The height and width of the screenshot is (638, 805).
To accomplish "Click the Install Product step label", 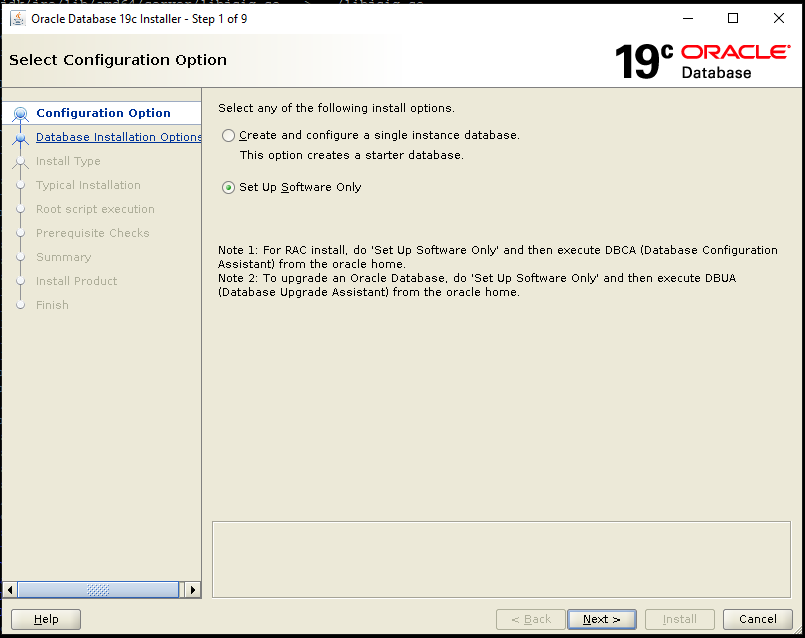I will coord(76,281).
